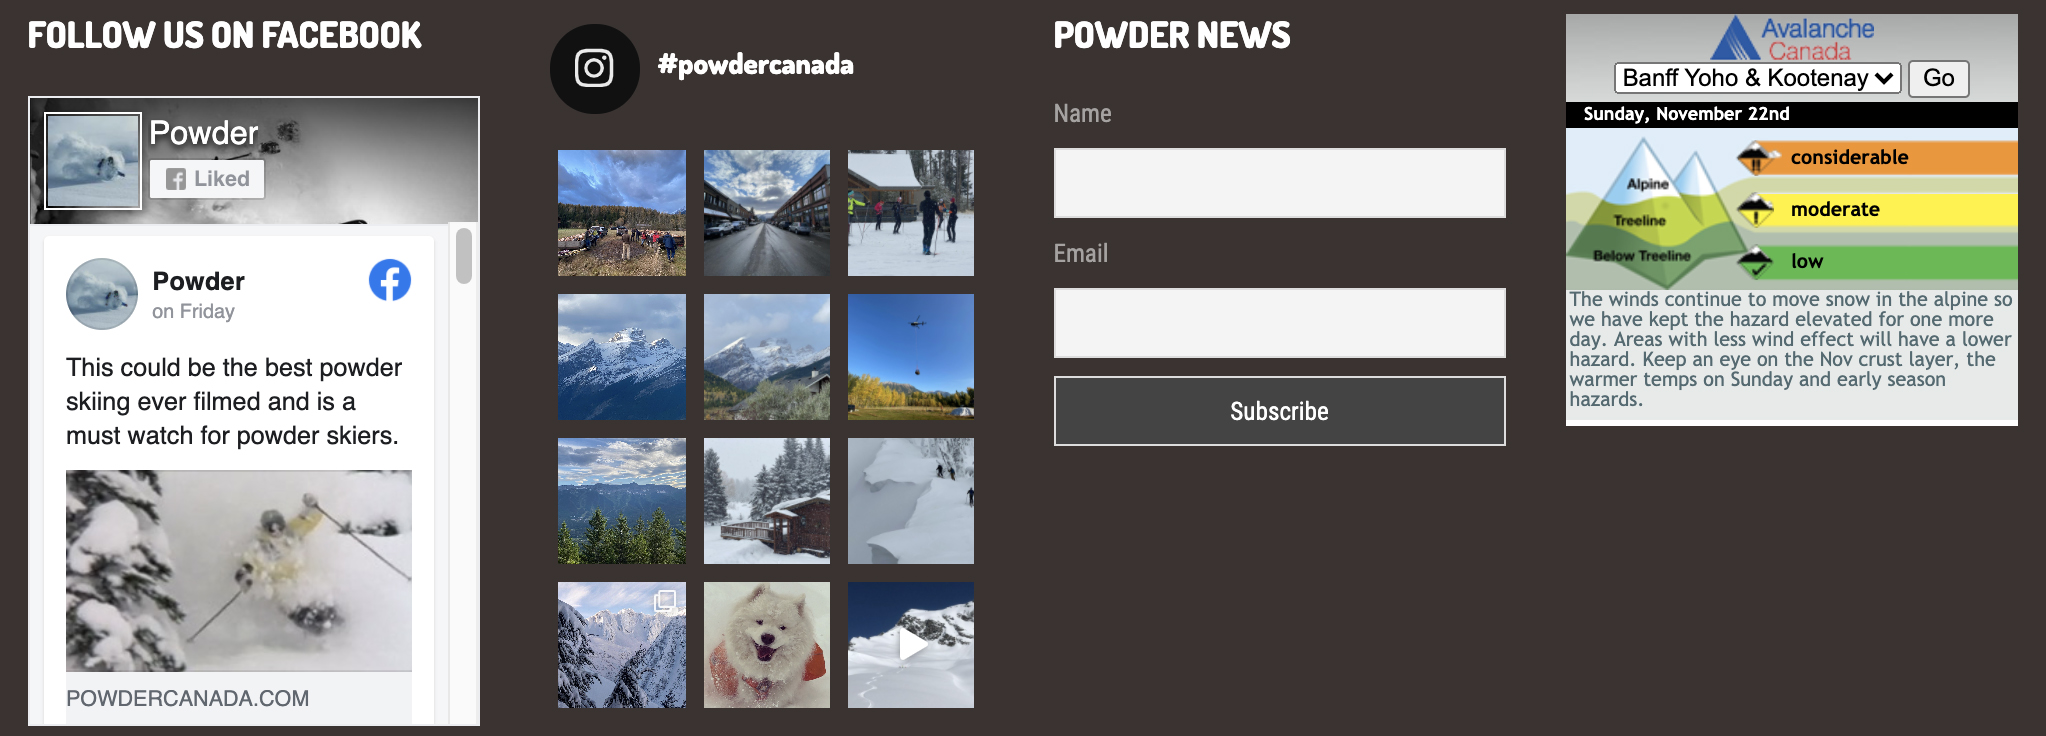Image resolution: width=2046 pixels, height=736 pixels.
Task: Open the #powdercanada hashtag link
Action: [756, 65]
